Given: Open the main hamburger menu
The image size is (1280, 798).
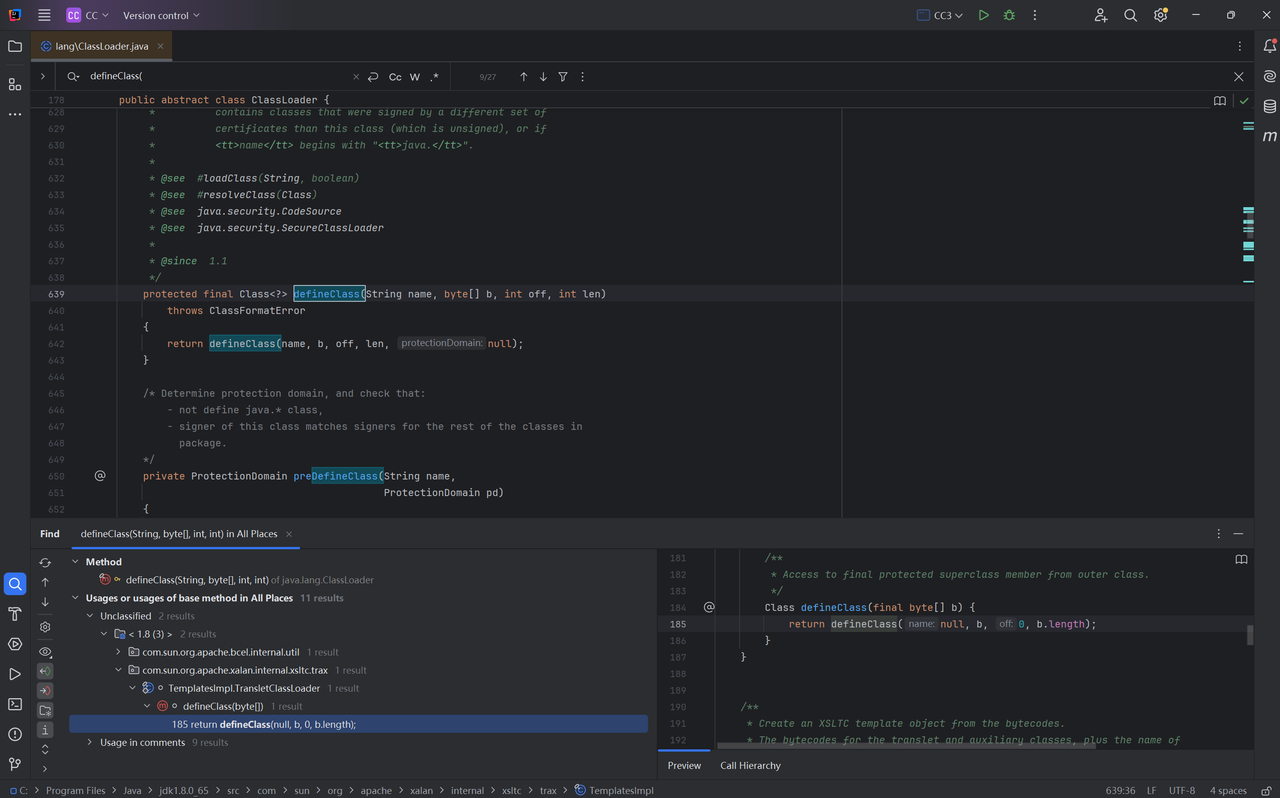Looking at the screenshot, I should click(x=44, y=15).
